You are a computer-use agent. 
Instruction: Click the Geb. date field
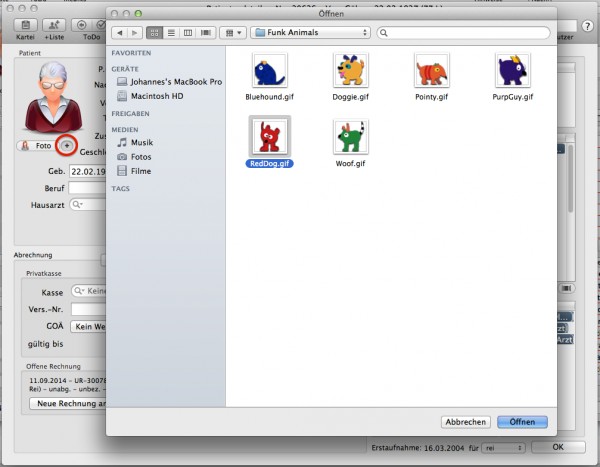click(x=88, y=171)
